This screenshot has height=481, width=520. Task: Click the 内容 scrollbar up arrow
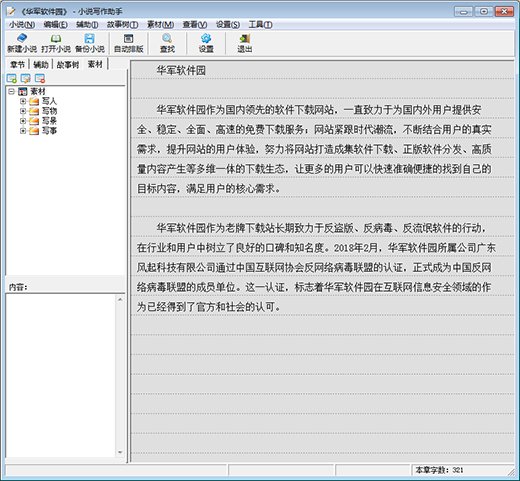120,299
